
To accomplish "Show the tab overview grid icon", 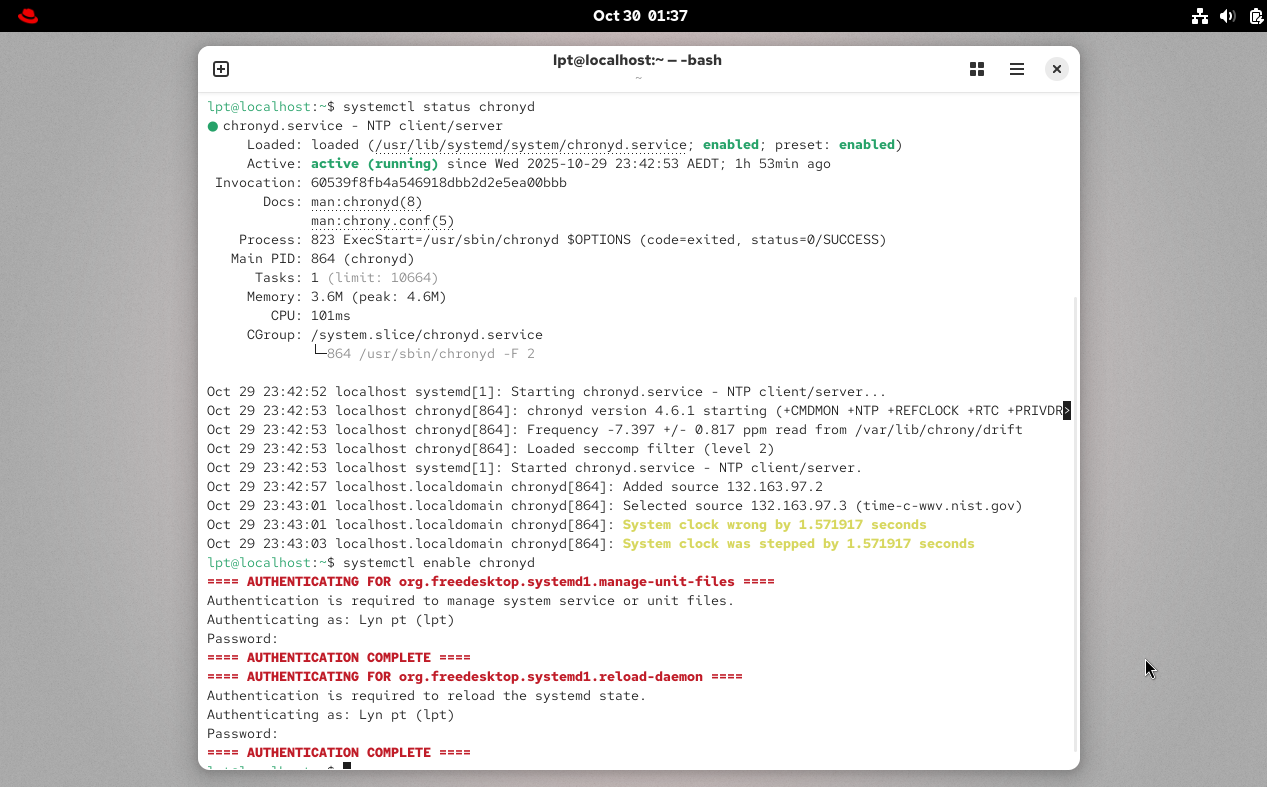I will pyautogui.click(x=976, y=69).
